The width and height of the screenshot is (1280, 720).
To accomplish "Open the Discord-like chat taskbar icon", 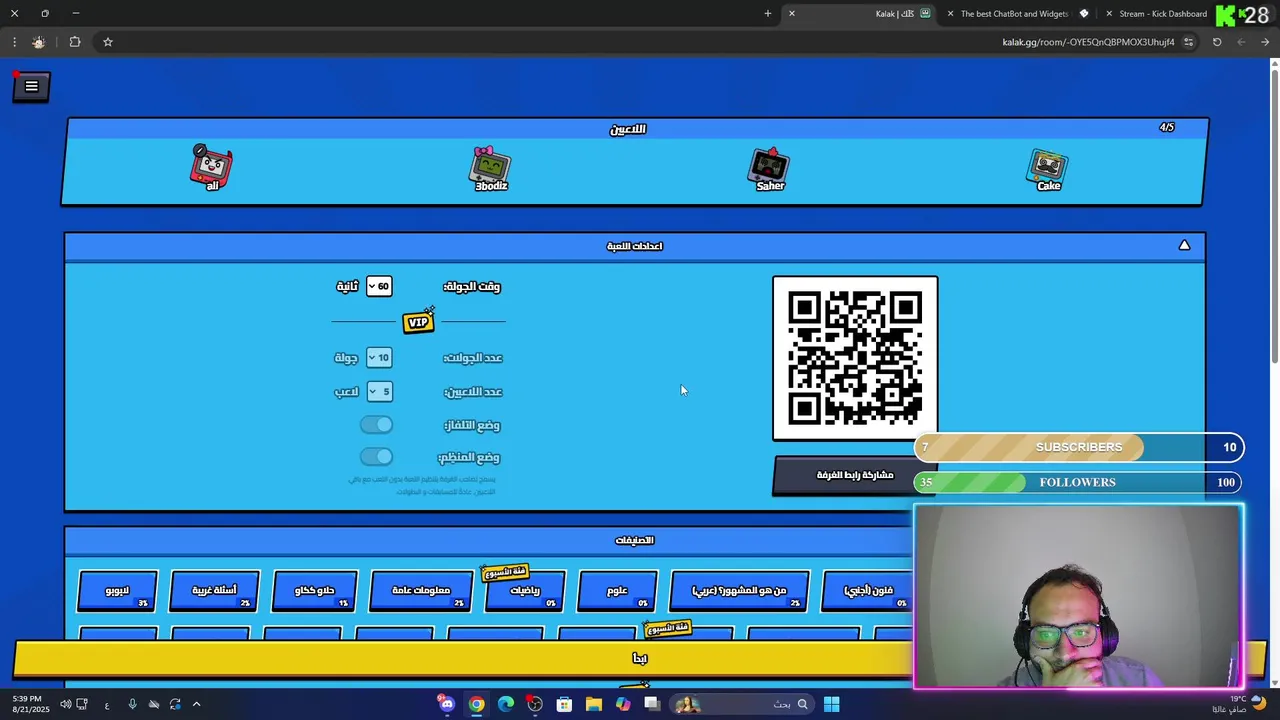I will [447, 704].
